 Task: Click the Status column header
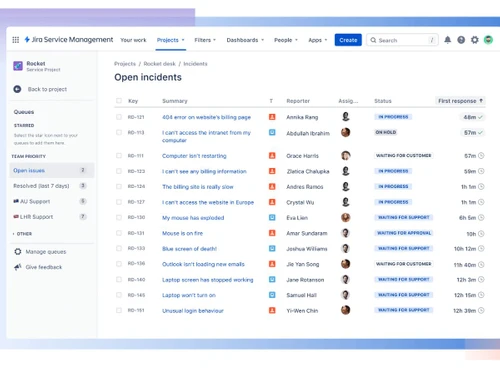pyautogui.click(x=383, y=101)
